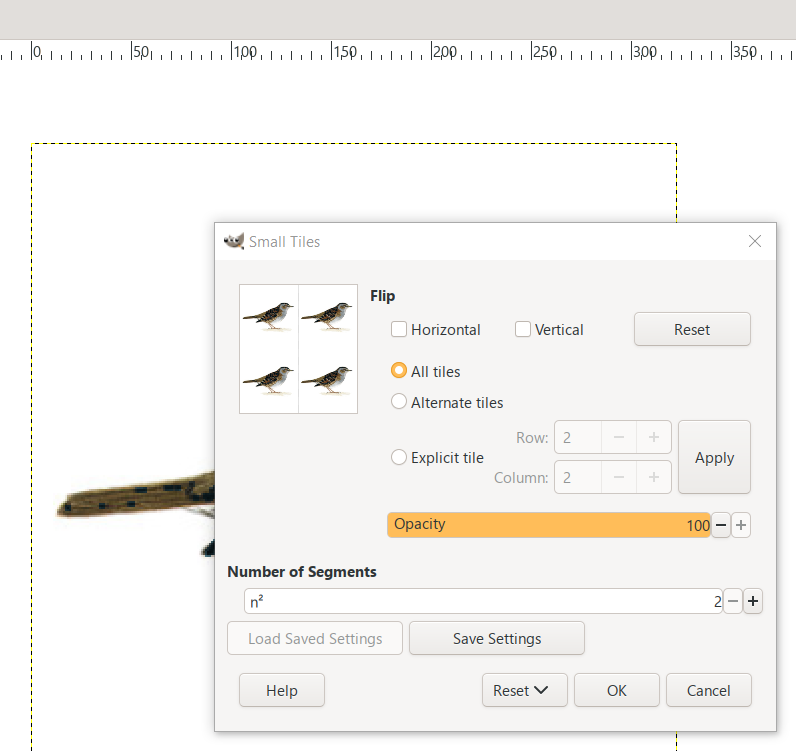Click the Row value field
Screen dimensions: 796x751
[578, 437]
